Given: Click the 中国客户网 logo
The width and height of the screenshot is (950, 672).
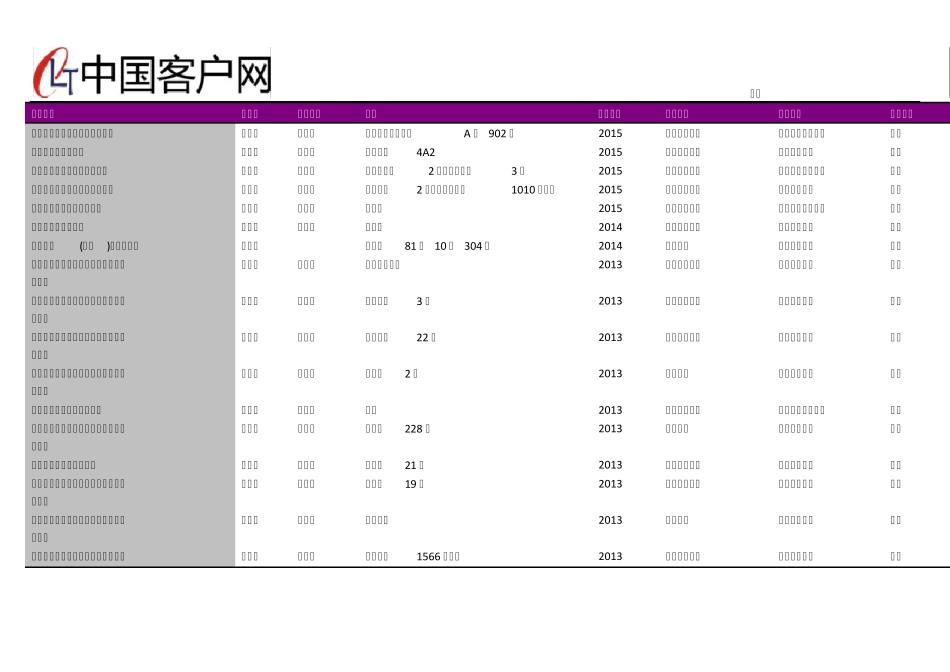Looking at the screenshot, I should (151, 73).
